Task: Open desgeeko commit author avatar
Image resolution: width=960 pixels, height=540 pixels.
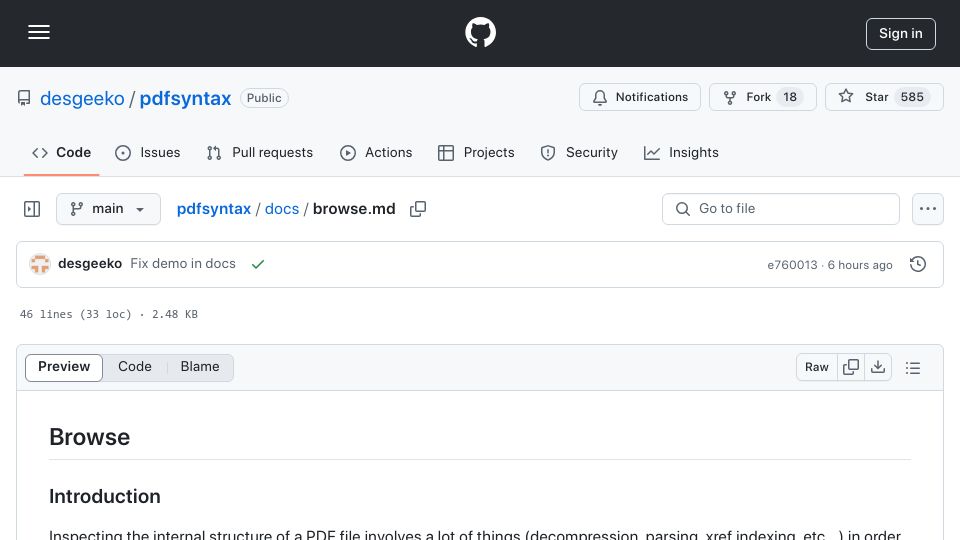Action: [x=40, y=264]
